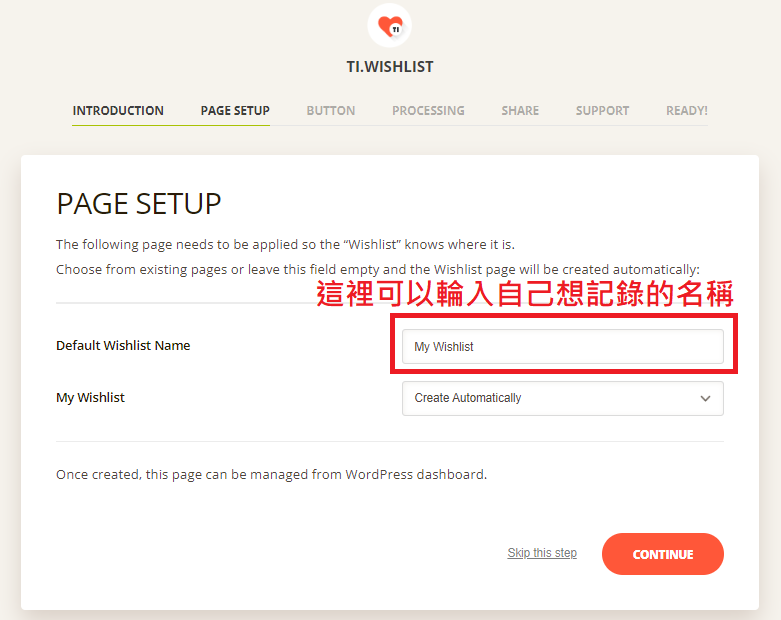The height and width of the screenshot is (620, 781).
Task: Open the Processing step tab
Action: [x=428, y=111]
